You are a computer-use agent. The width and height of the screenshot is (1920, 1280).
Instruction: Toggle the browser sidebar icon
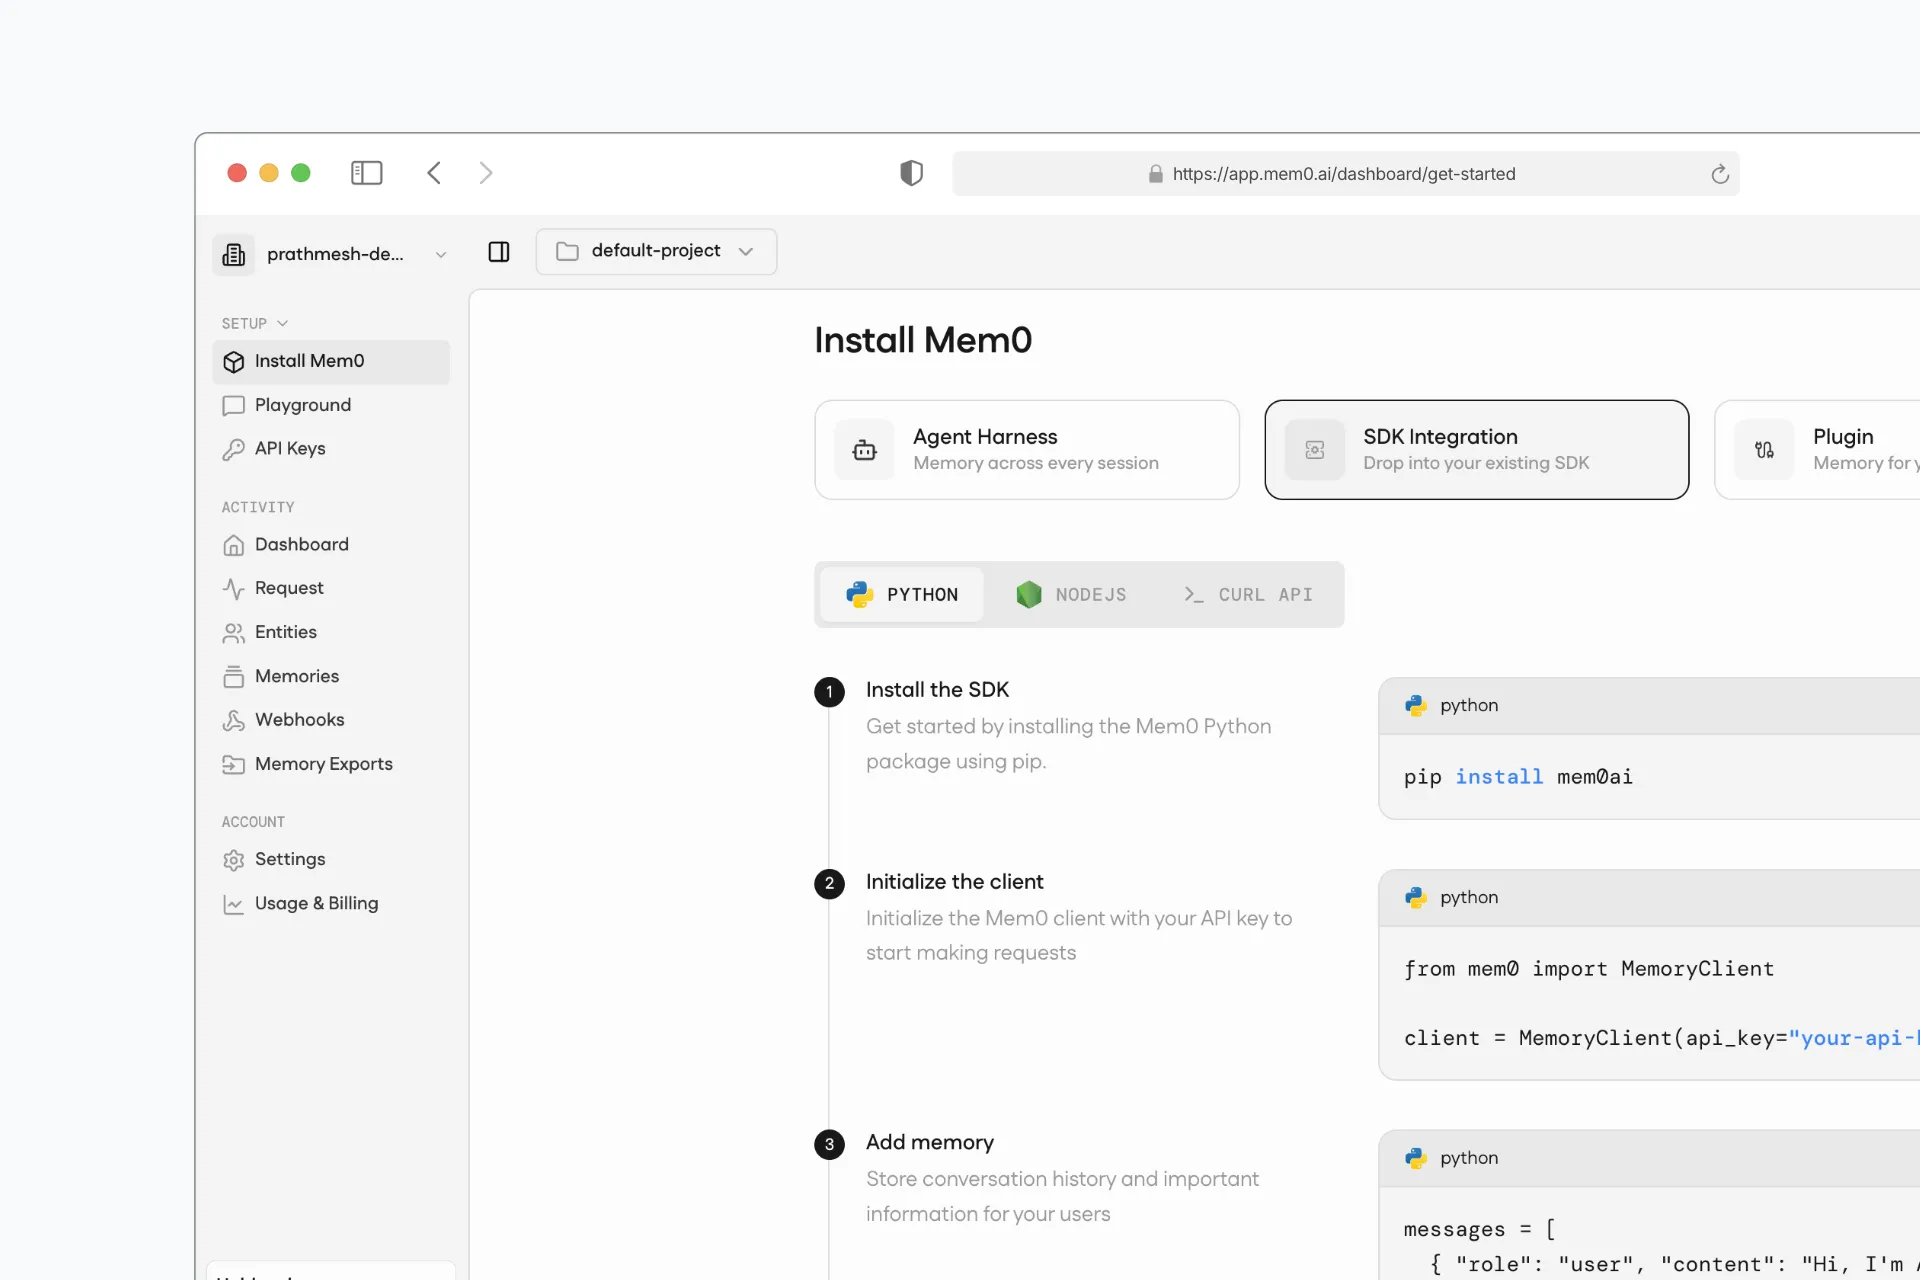pyautogui.click(x=366, y=173)
